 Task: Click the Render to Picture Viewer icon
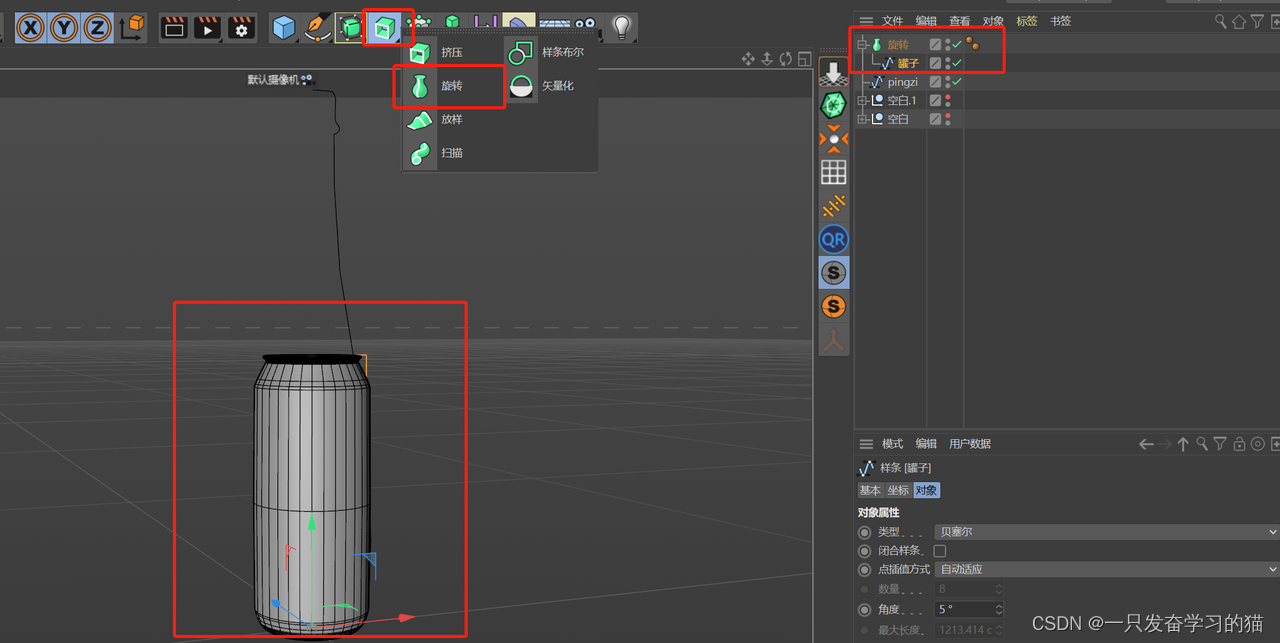click(206, 27)
